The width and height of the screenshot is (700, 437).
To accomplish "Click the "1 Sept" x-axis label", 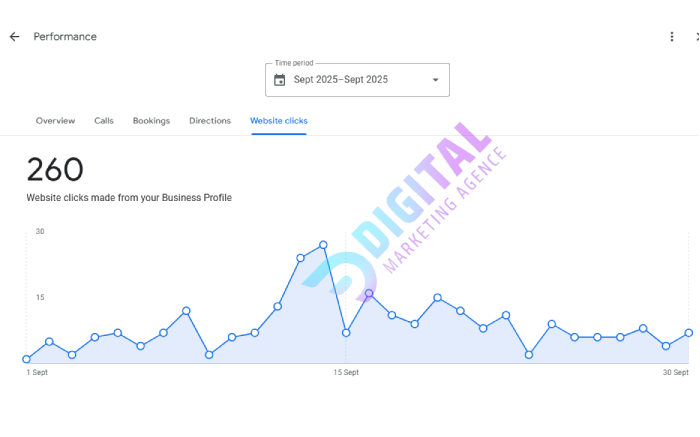I will coord(37,372).
